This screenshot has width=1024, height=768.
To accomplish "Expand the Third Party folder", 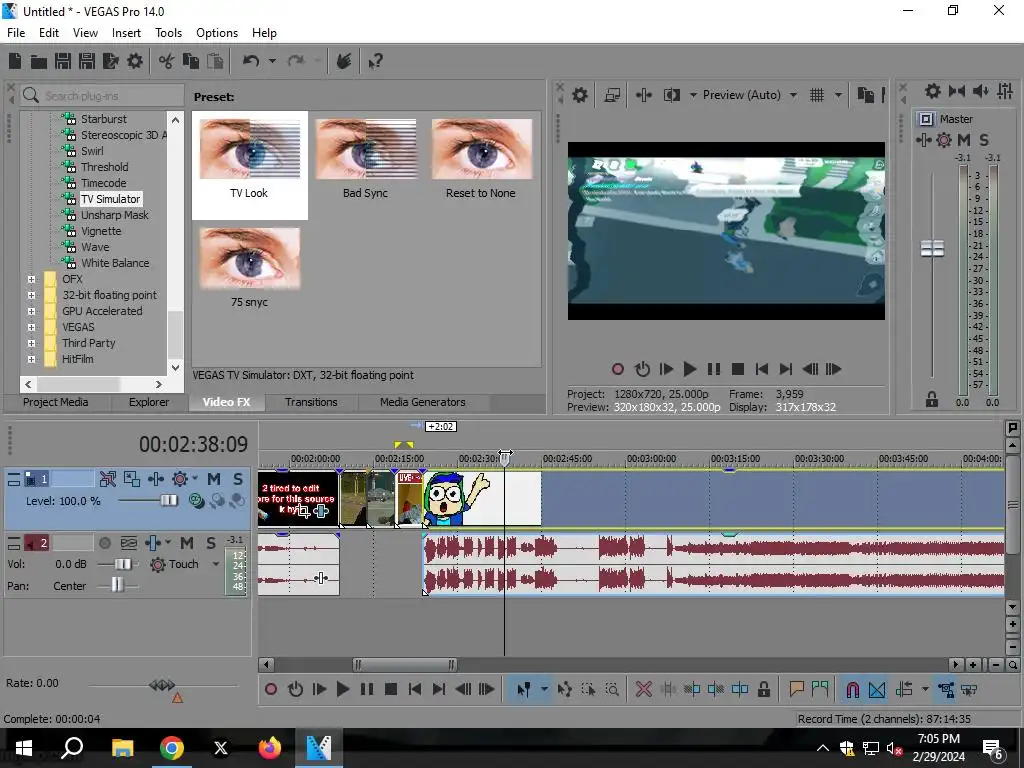I will 31,343.
